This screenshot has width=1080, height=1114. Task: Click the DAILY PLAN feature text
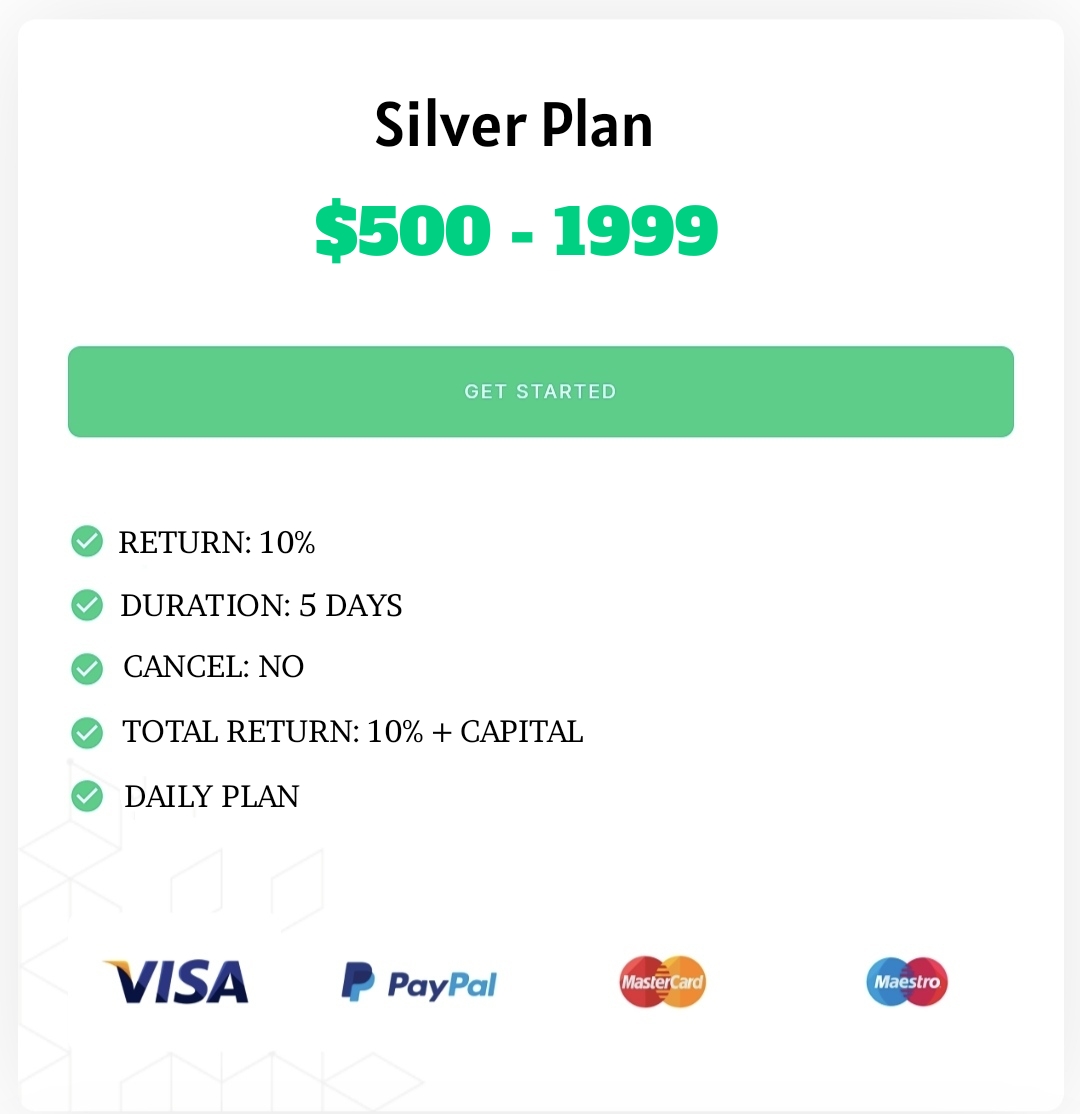click(x=211, y=796)
